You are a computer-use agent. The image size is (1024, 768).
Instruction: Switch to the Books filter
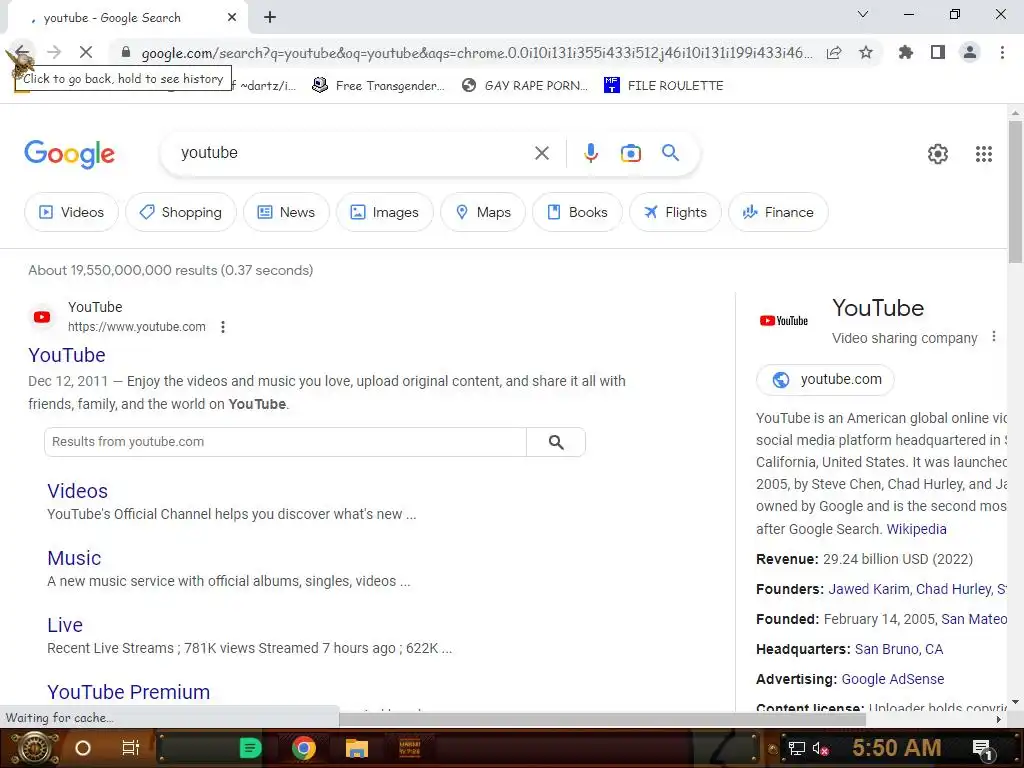click(x=577, y=212)
